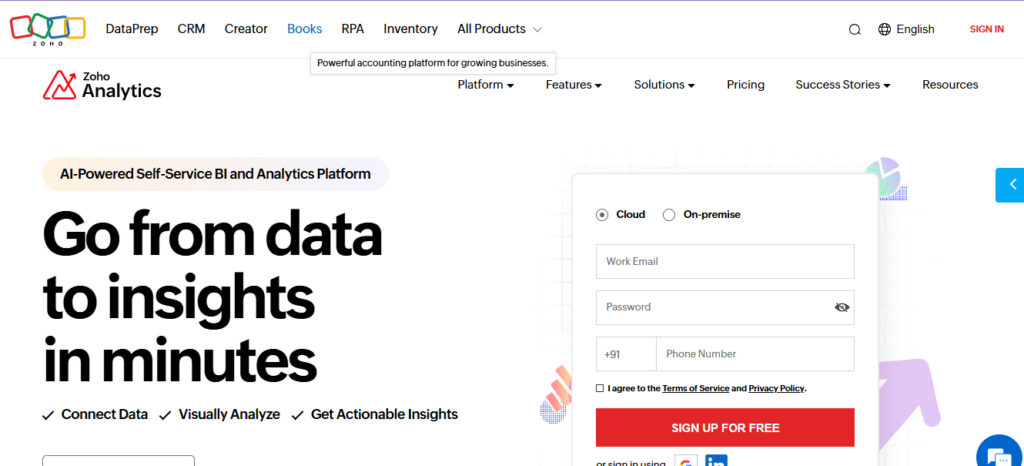Open the Pricing menu item

click(745, 85)
